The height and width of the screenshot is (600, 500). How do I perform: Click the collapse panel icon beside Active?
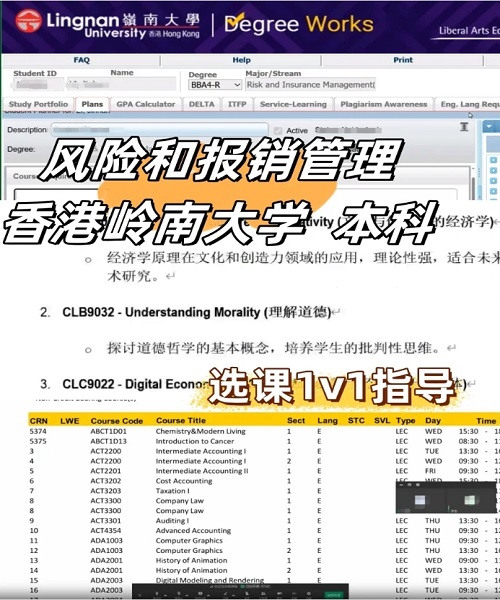tap(464, 127)
